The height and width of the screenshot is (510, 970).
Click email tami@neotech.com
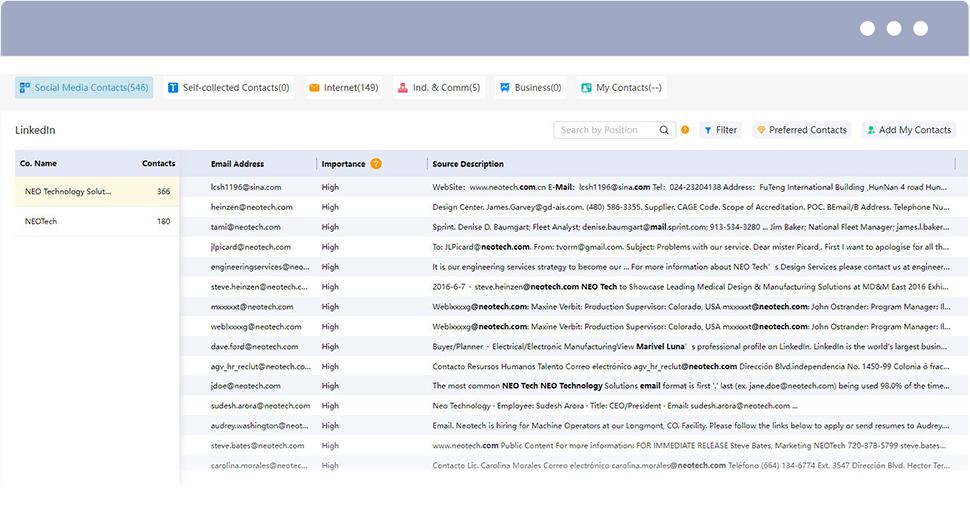pos(246,227)
